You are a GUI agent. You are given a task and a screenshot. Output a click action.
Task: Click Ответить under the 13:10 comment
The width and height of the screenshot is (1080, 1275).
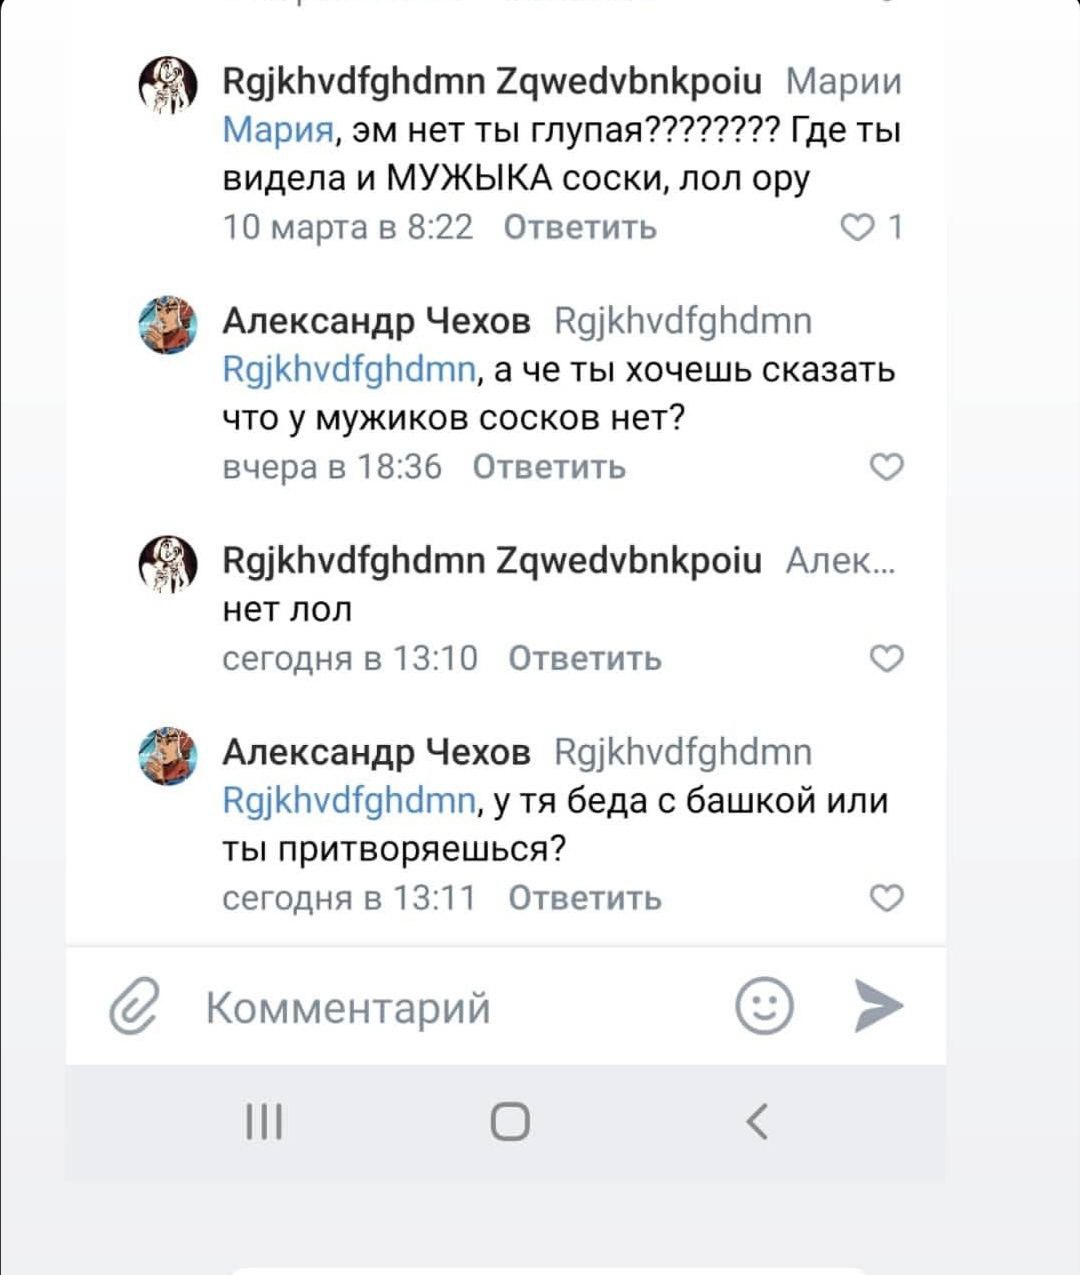point(585,659)
